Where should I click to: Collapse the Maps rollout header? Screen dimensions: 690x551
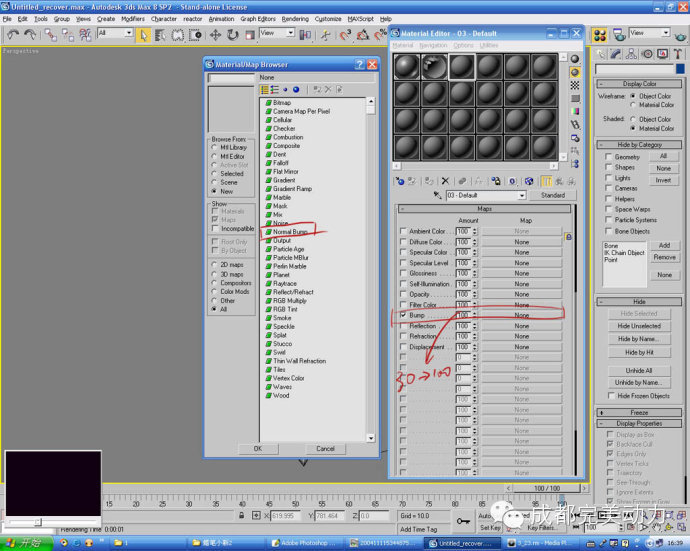pyautogui.click(x=484, y=209)
